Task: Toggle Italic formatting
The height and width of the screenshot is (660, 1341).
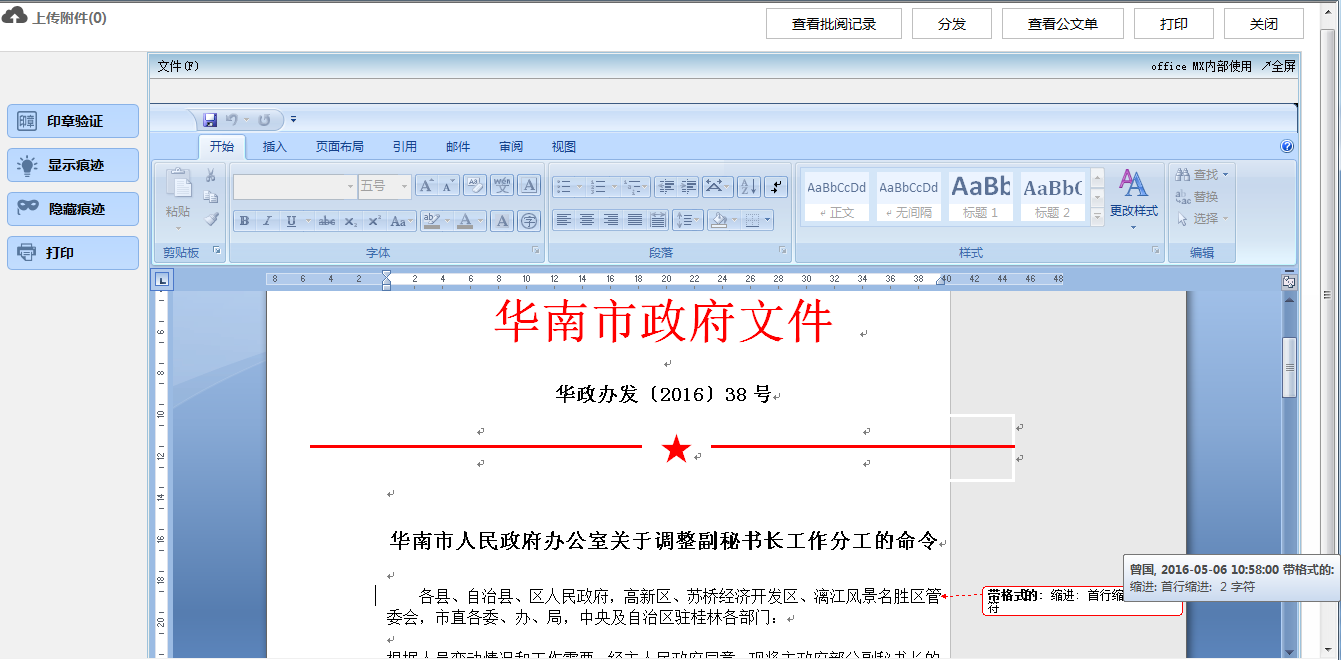Action: click(267, 221)
